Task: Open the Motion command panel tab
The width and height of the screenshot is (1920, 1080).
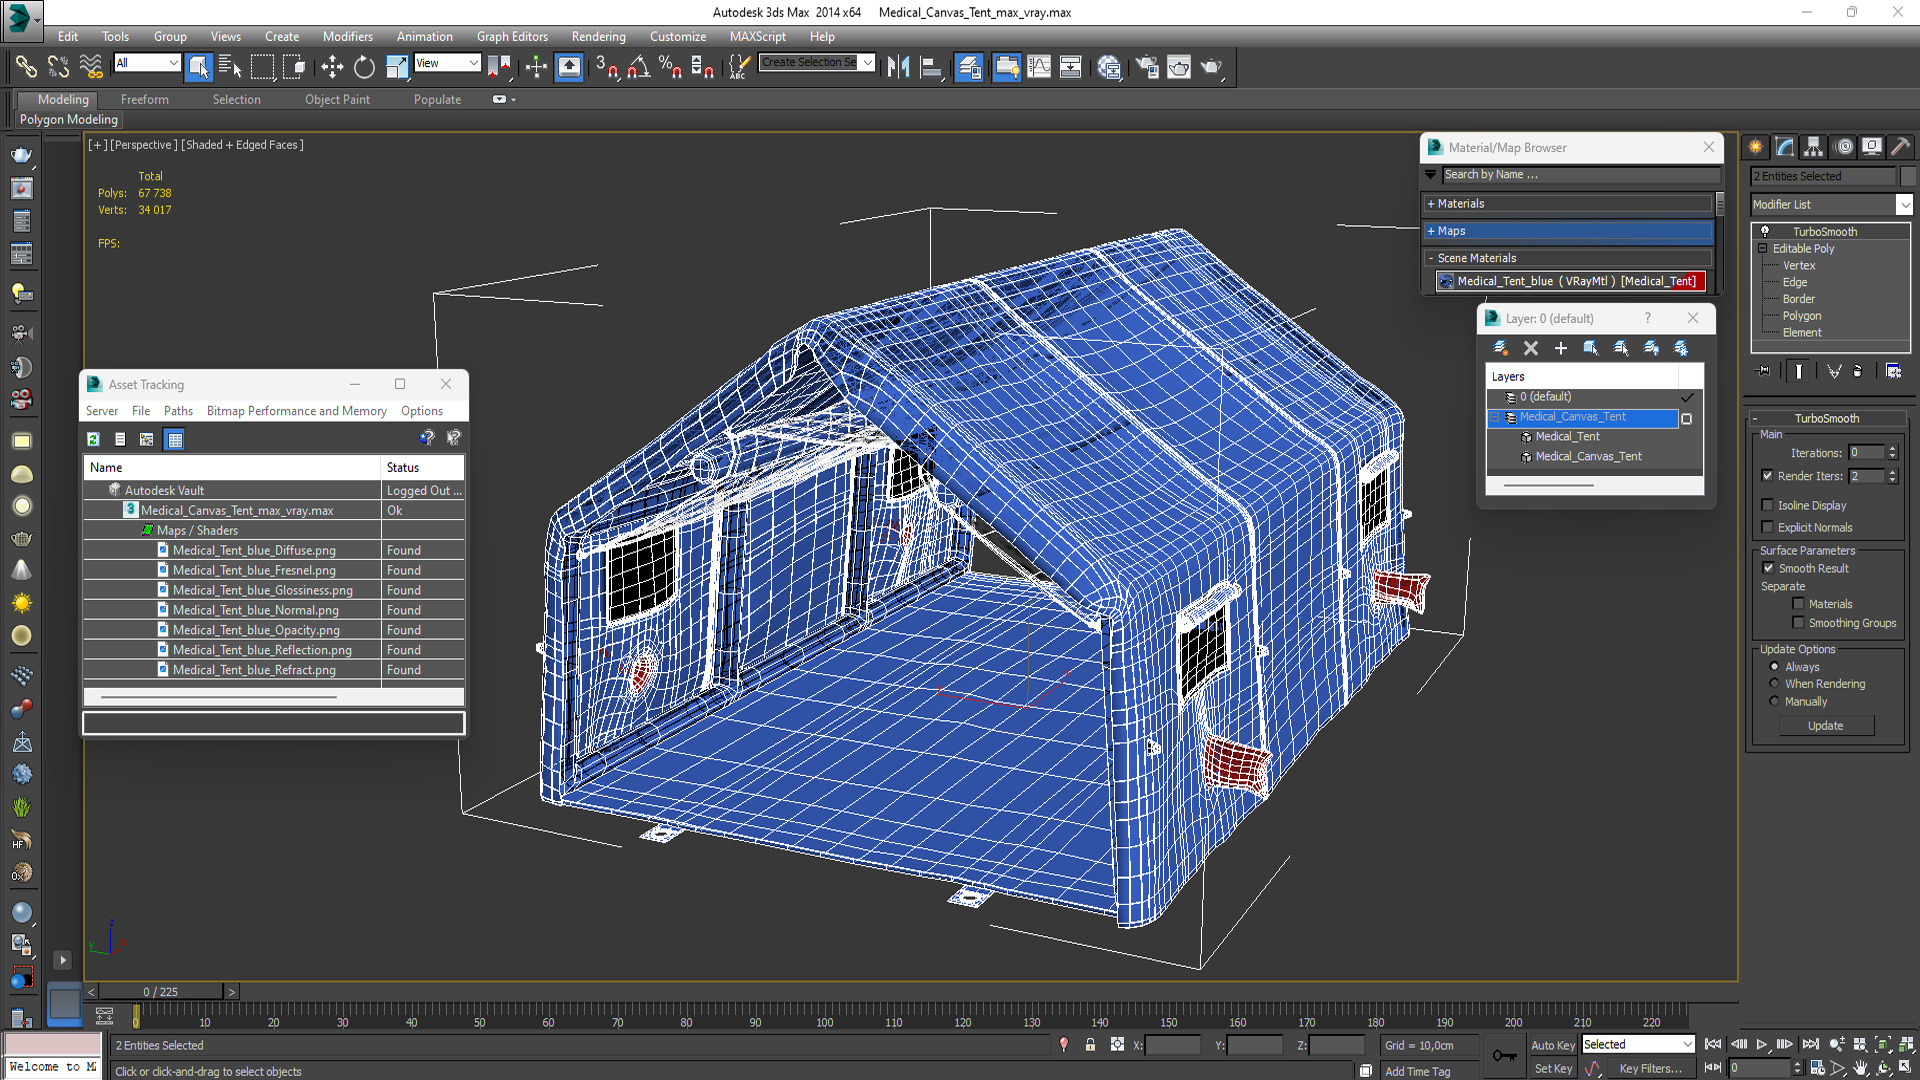Action: click(x=1844, y=147)
